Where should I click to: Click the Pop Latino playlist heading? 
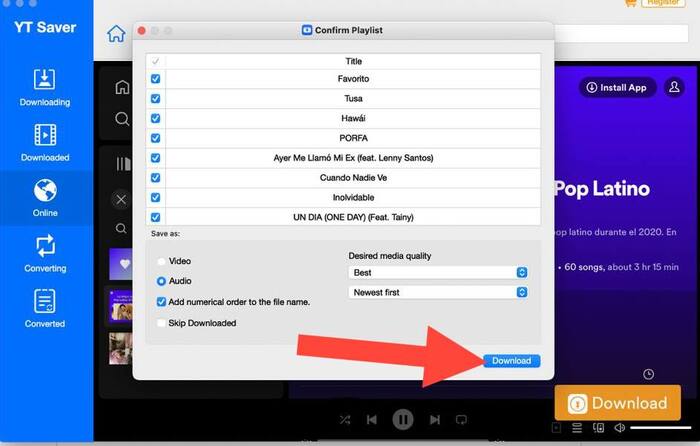602,189
